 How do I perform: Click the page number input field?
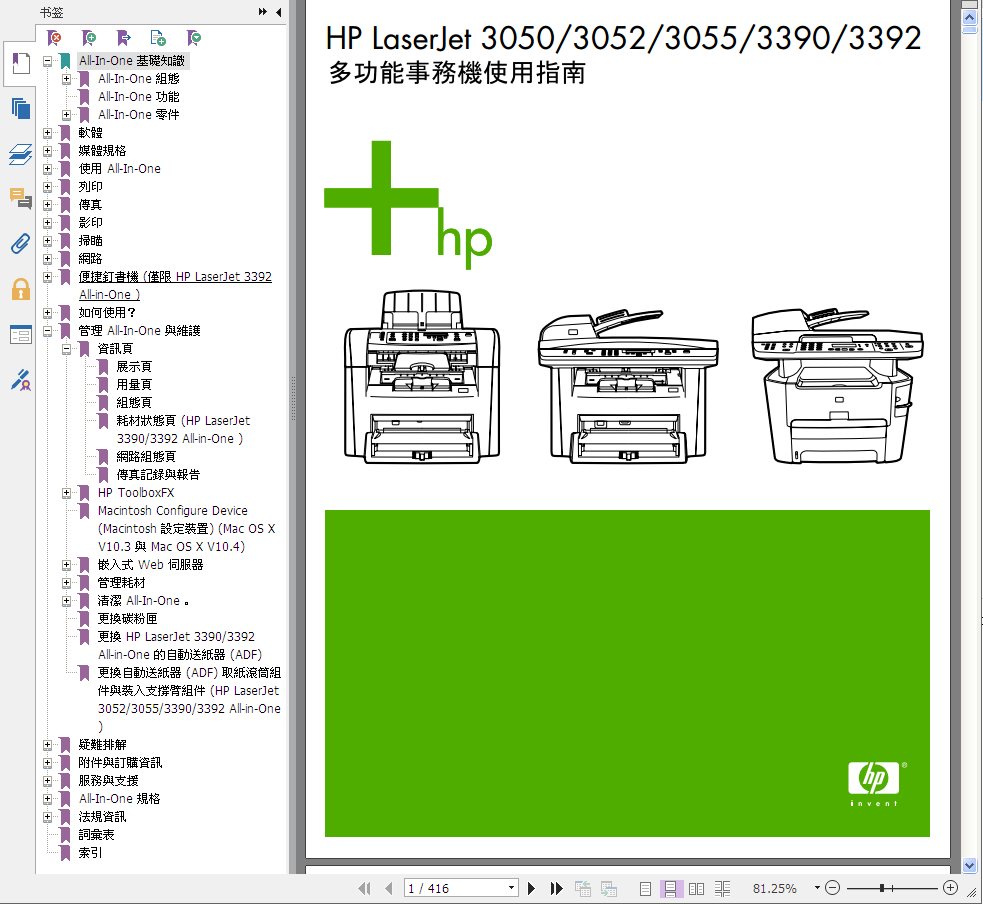point(456,888)
